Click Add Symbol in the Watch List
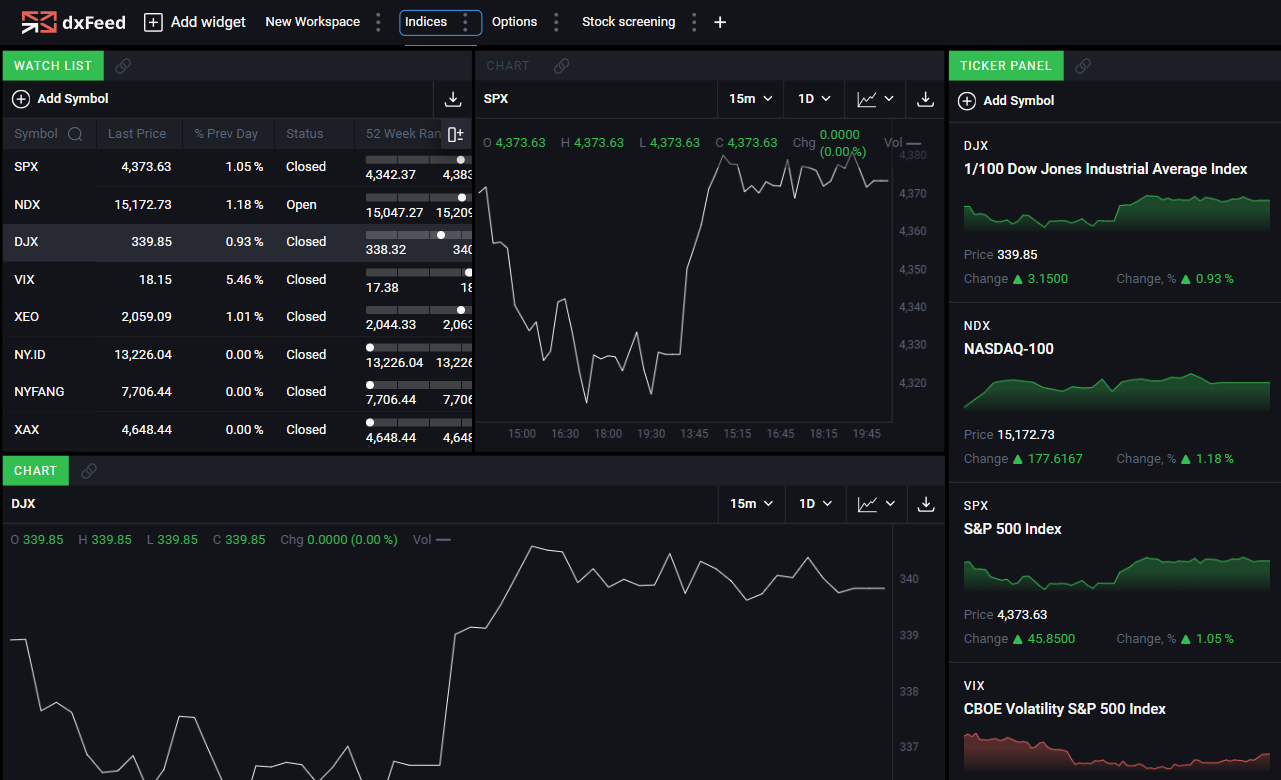Viewport: 1281px width, 780px height. [x=62, y=99]
